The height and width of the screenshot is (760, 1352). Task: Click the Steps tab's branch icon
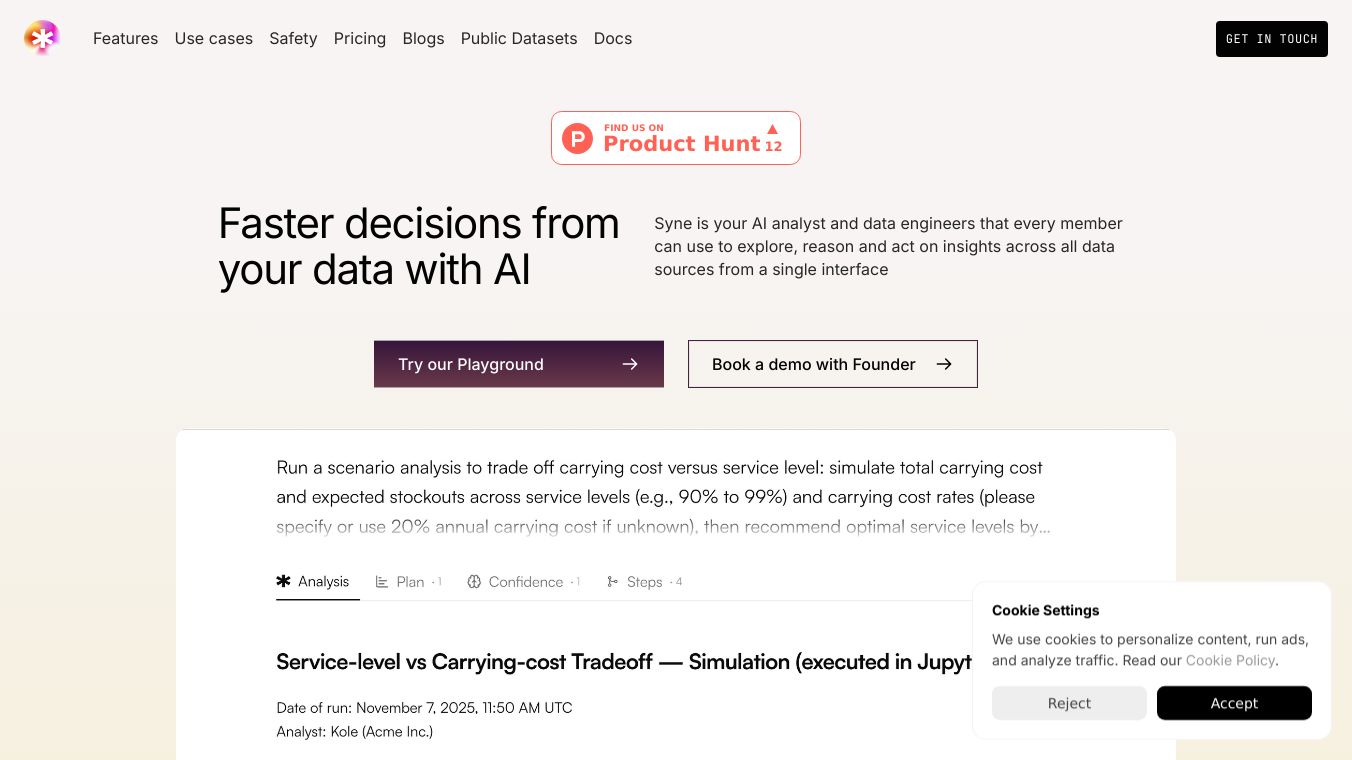click(612, 582)
